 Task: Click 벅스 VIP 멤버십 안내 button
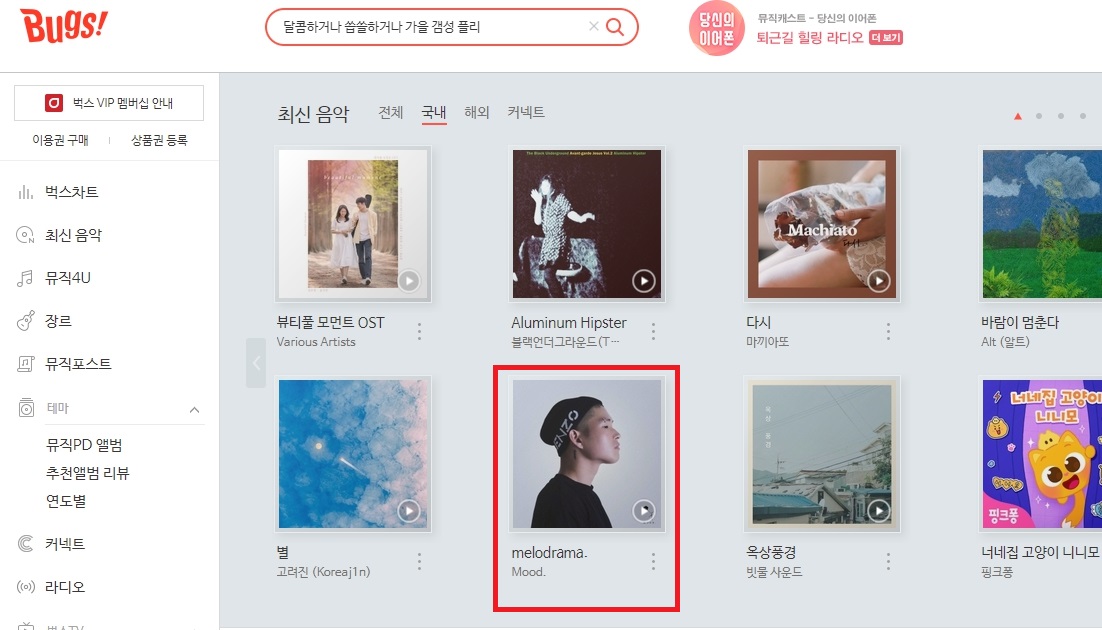[x=109, y=103]
